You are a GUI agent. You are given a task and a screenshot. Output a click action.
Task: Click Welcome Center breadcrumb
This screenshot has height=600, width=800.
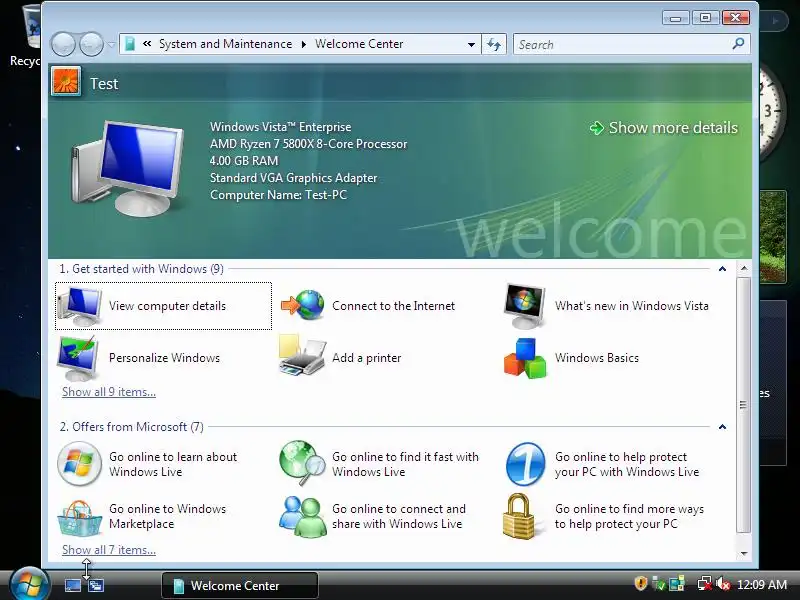[359, 44]
